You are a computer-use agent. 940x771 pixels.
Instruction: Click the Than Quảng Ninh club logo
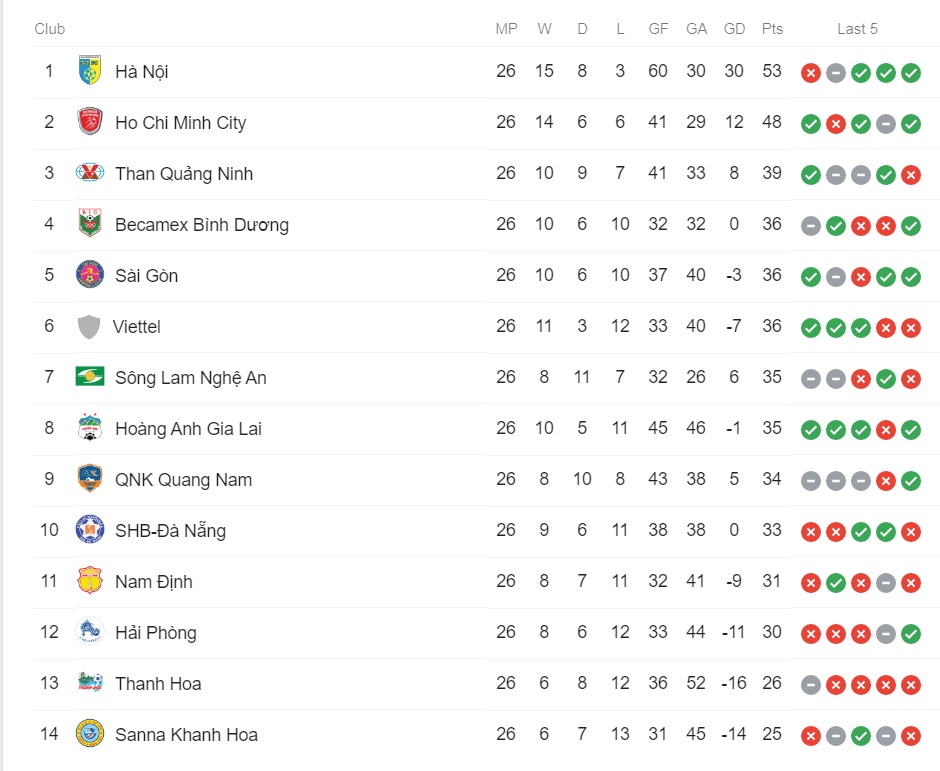90,173
